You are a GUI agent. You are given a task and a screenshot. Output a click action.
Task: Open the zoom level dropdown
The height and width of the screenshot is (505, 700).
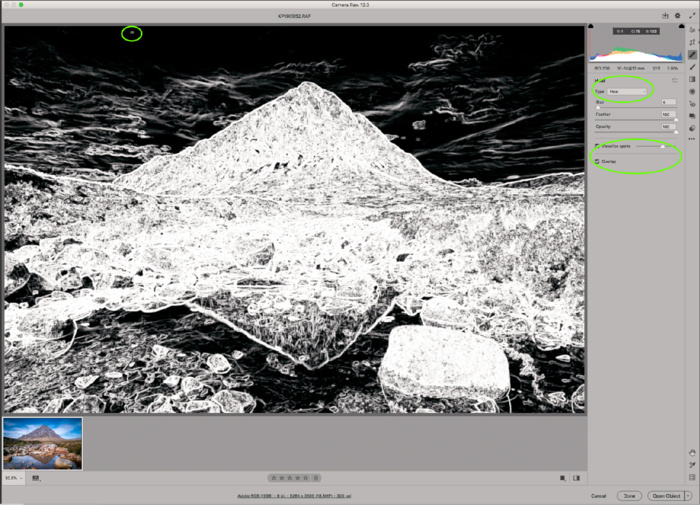point(13,478)
